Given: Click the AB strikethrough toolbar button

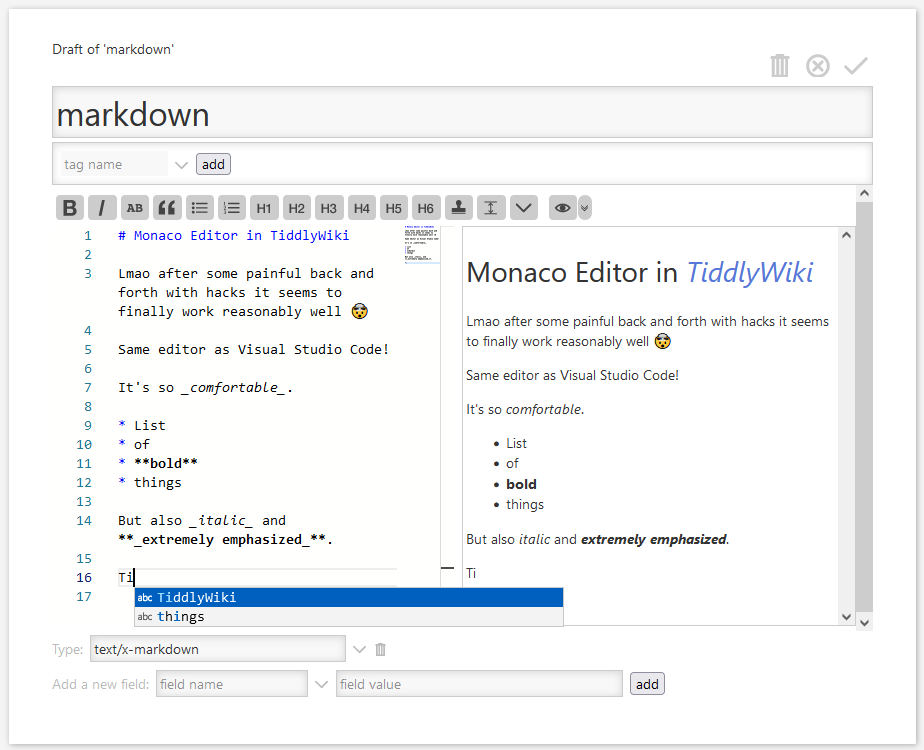Looking at the screenshot, I should pyautogui.click(x=135, y=208).
